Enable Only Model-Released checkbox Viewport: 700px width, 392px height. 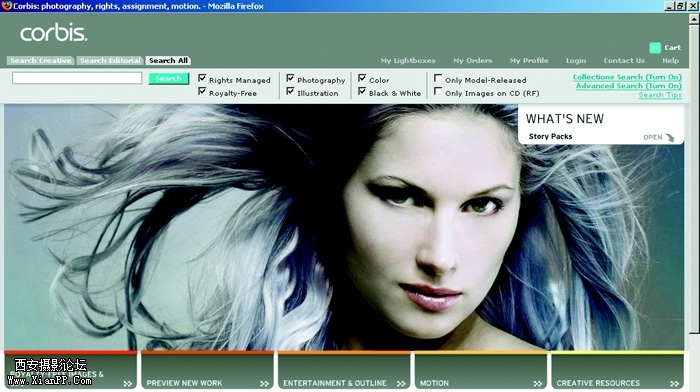pyautogui.click(x=438, y=79)
